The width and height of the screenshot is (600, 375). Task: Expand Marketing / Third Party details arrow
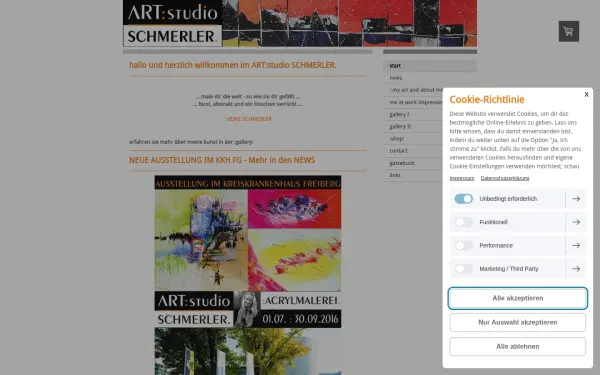[576, 269]
